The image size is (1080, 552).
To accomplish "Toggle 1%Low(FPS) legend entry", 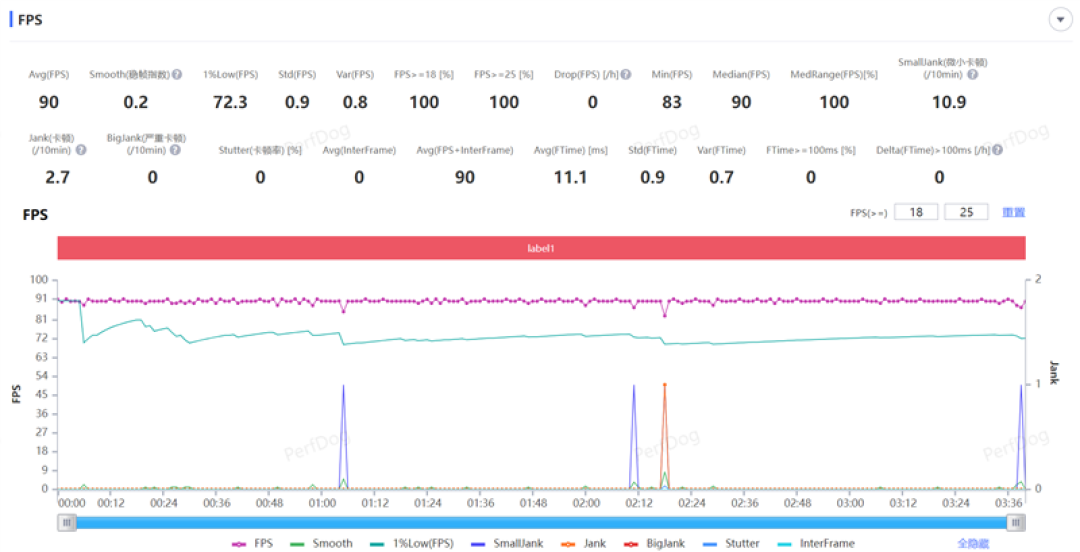I will click(412, 544).
